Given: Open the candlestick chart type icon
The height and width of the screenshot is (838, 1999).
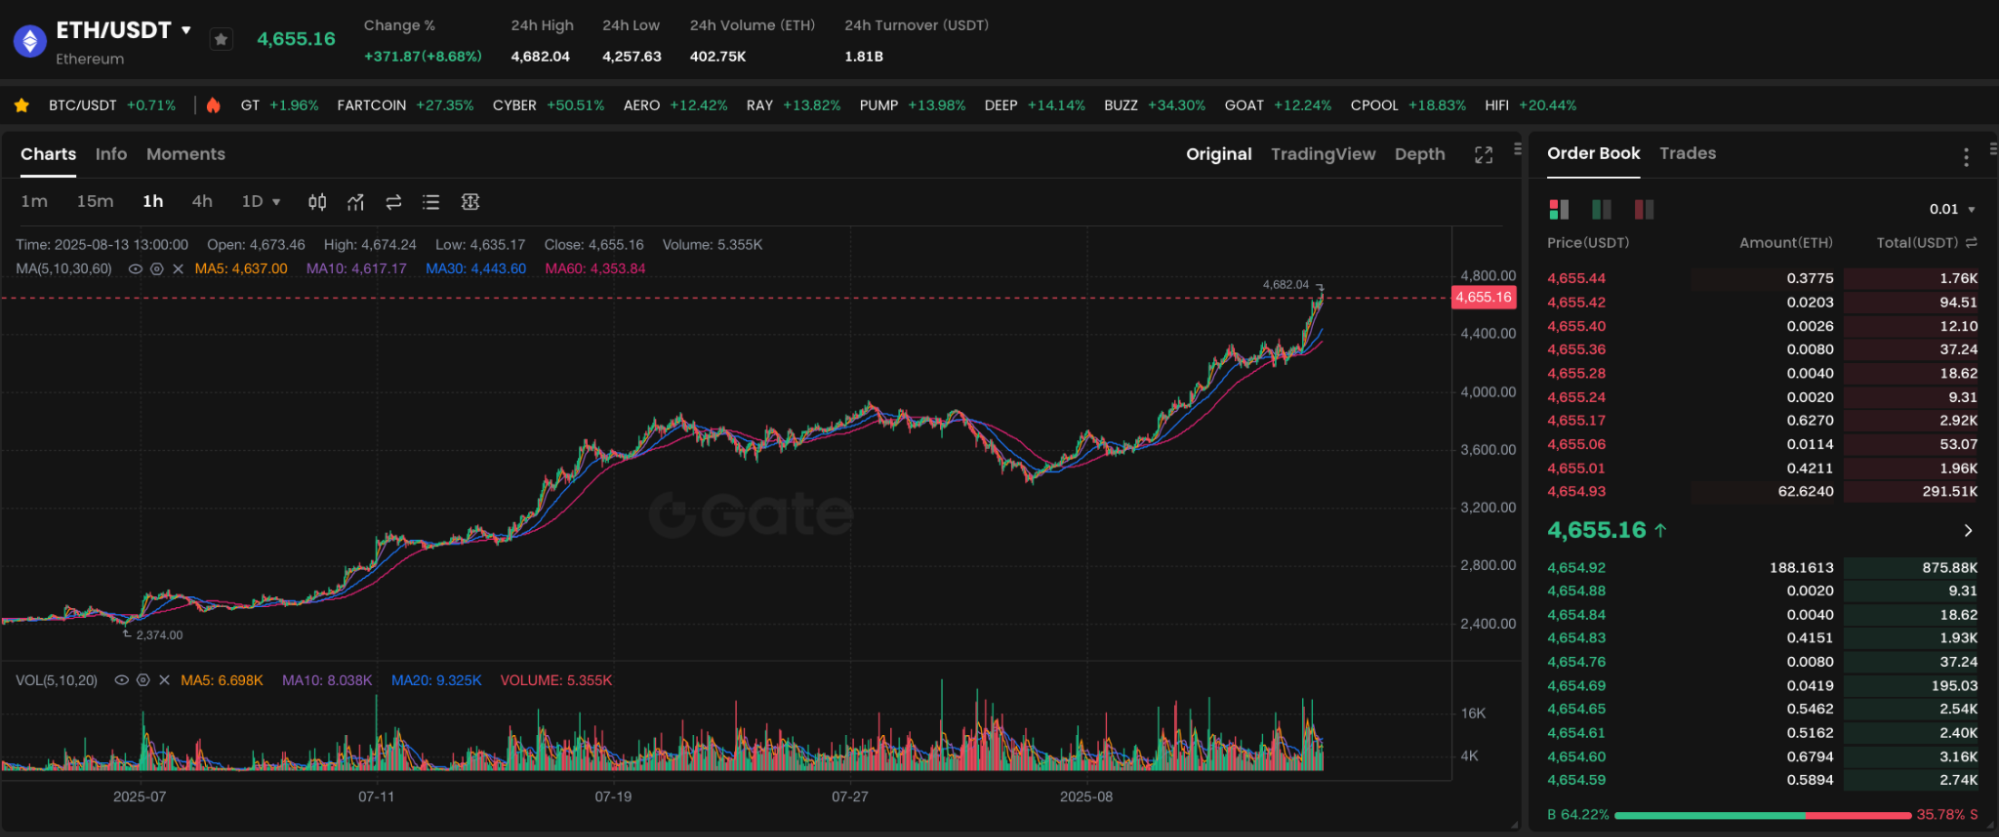Looking at the screenshot, I should coord(317,202).
